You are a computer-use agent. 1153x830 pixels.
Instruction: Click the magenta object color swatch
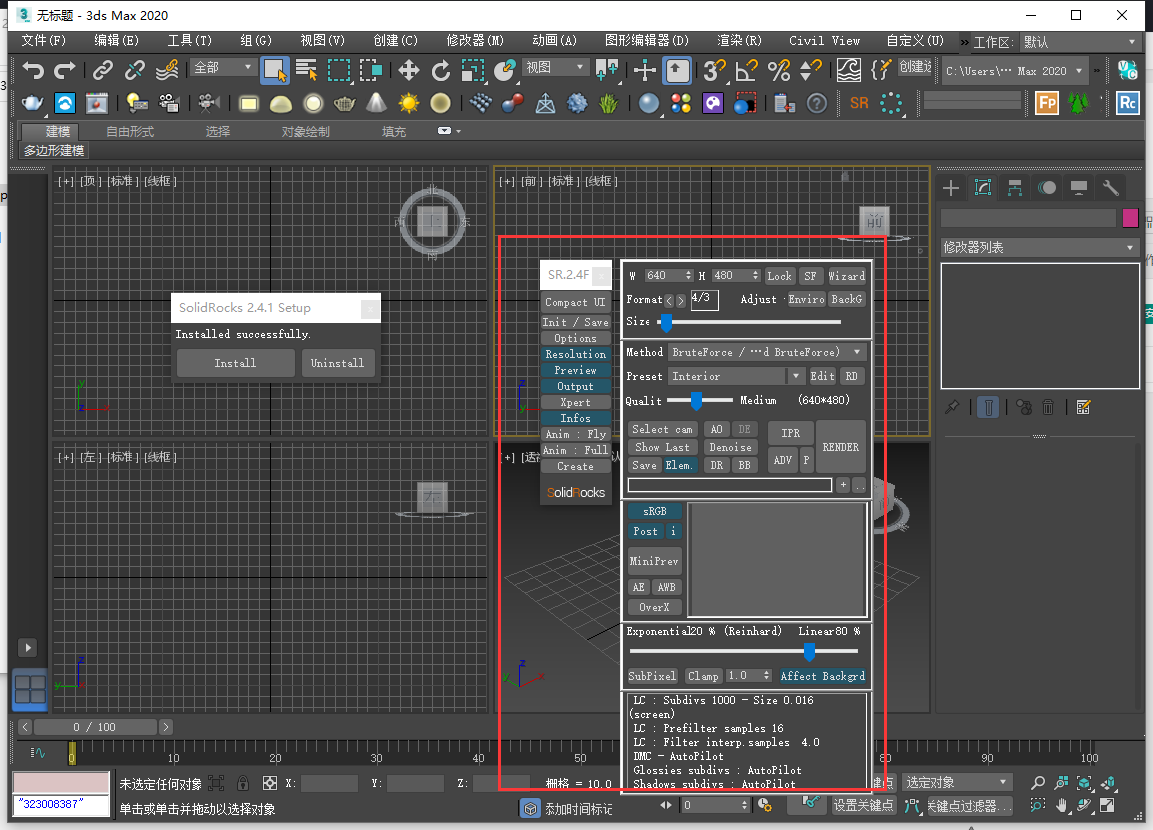(1130, 218)
